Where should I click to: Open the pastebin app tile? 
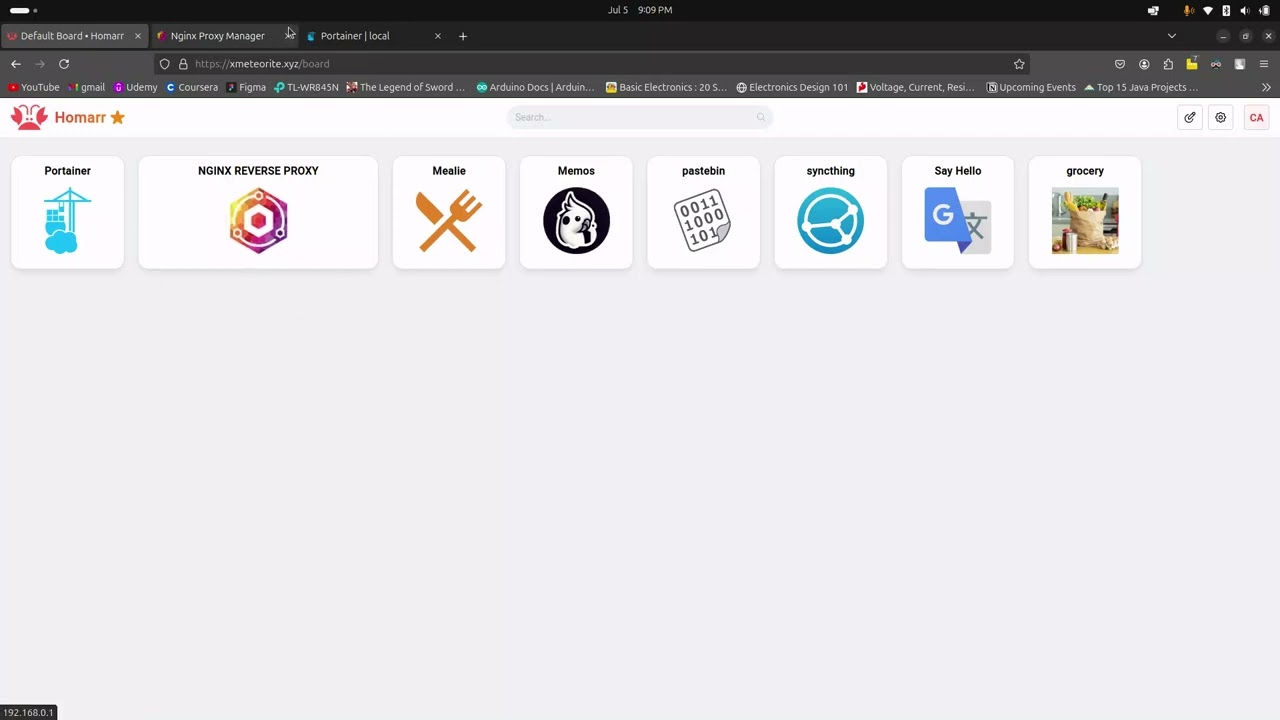pos(703,212)
